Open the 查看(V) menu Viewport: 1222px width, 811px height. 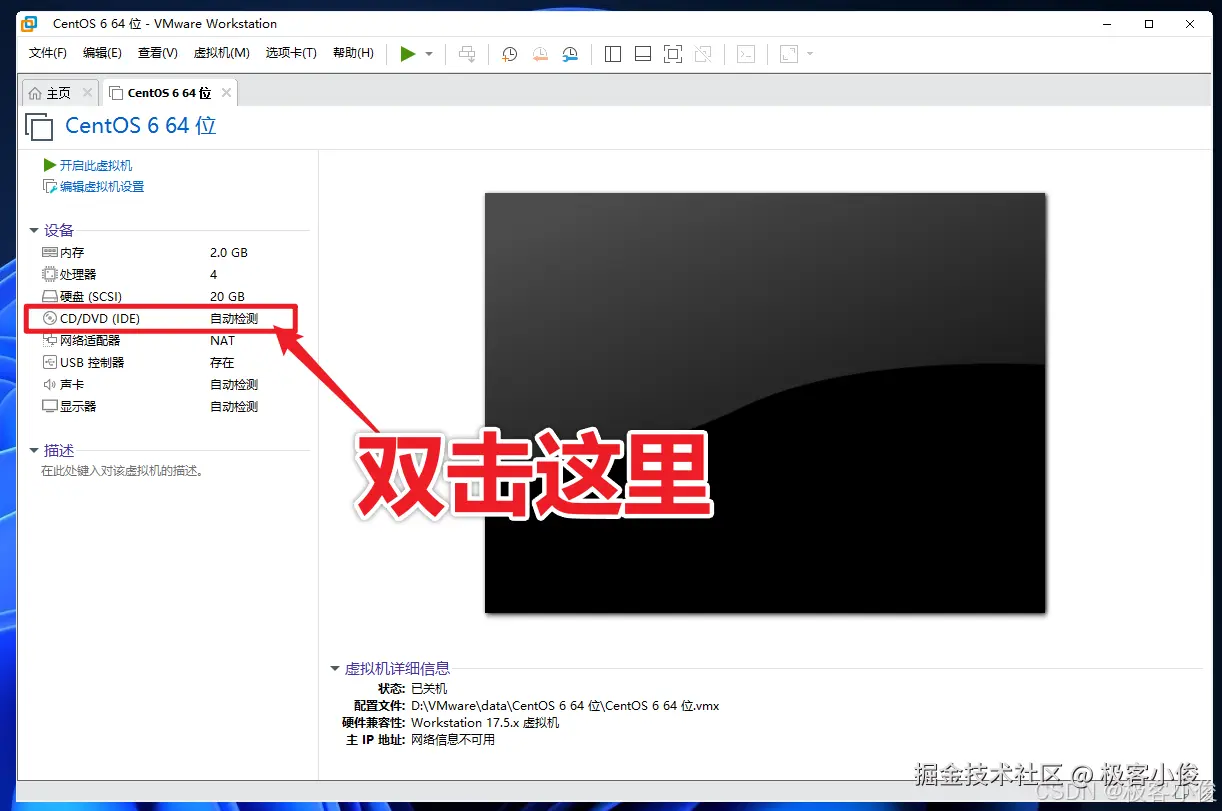coord(157,53)
